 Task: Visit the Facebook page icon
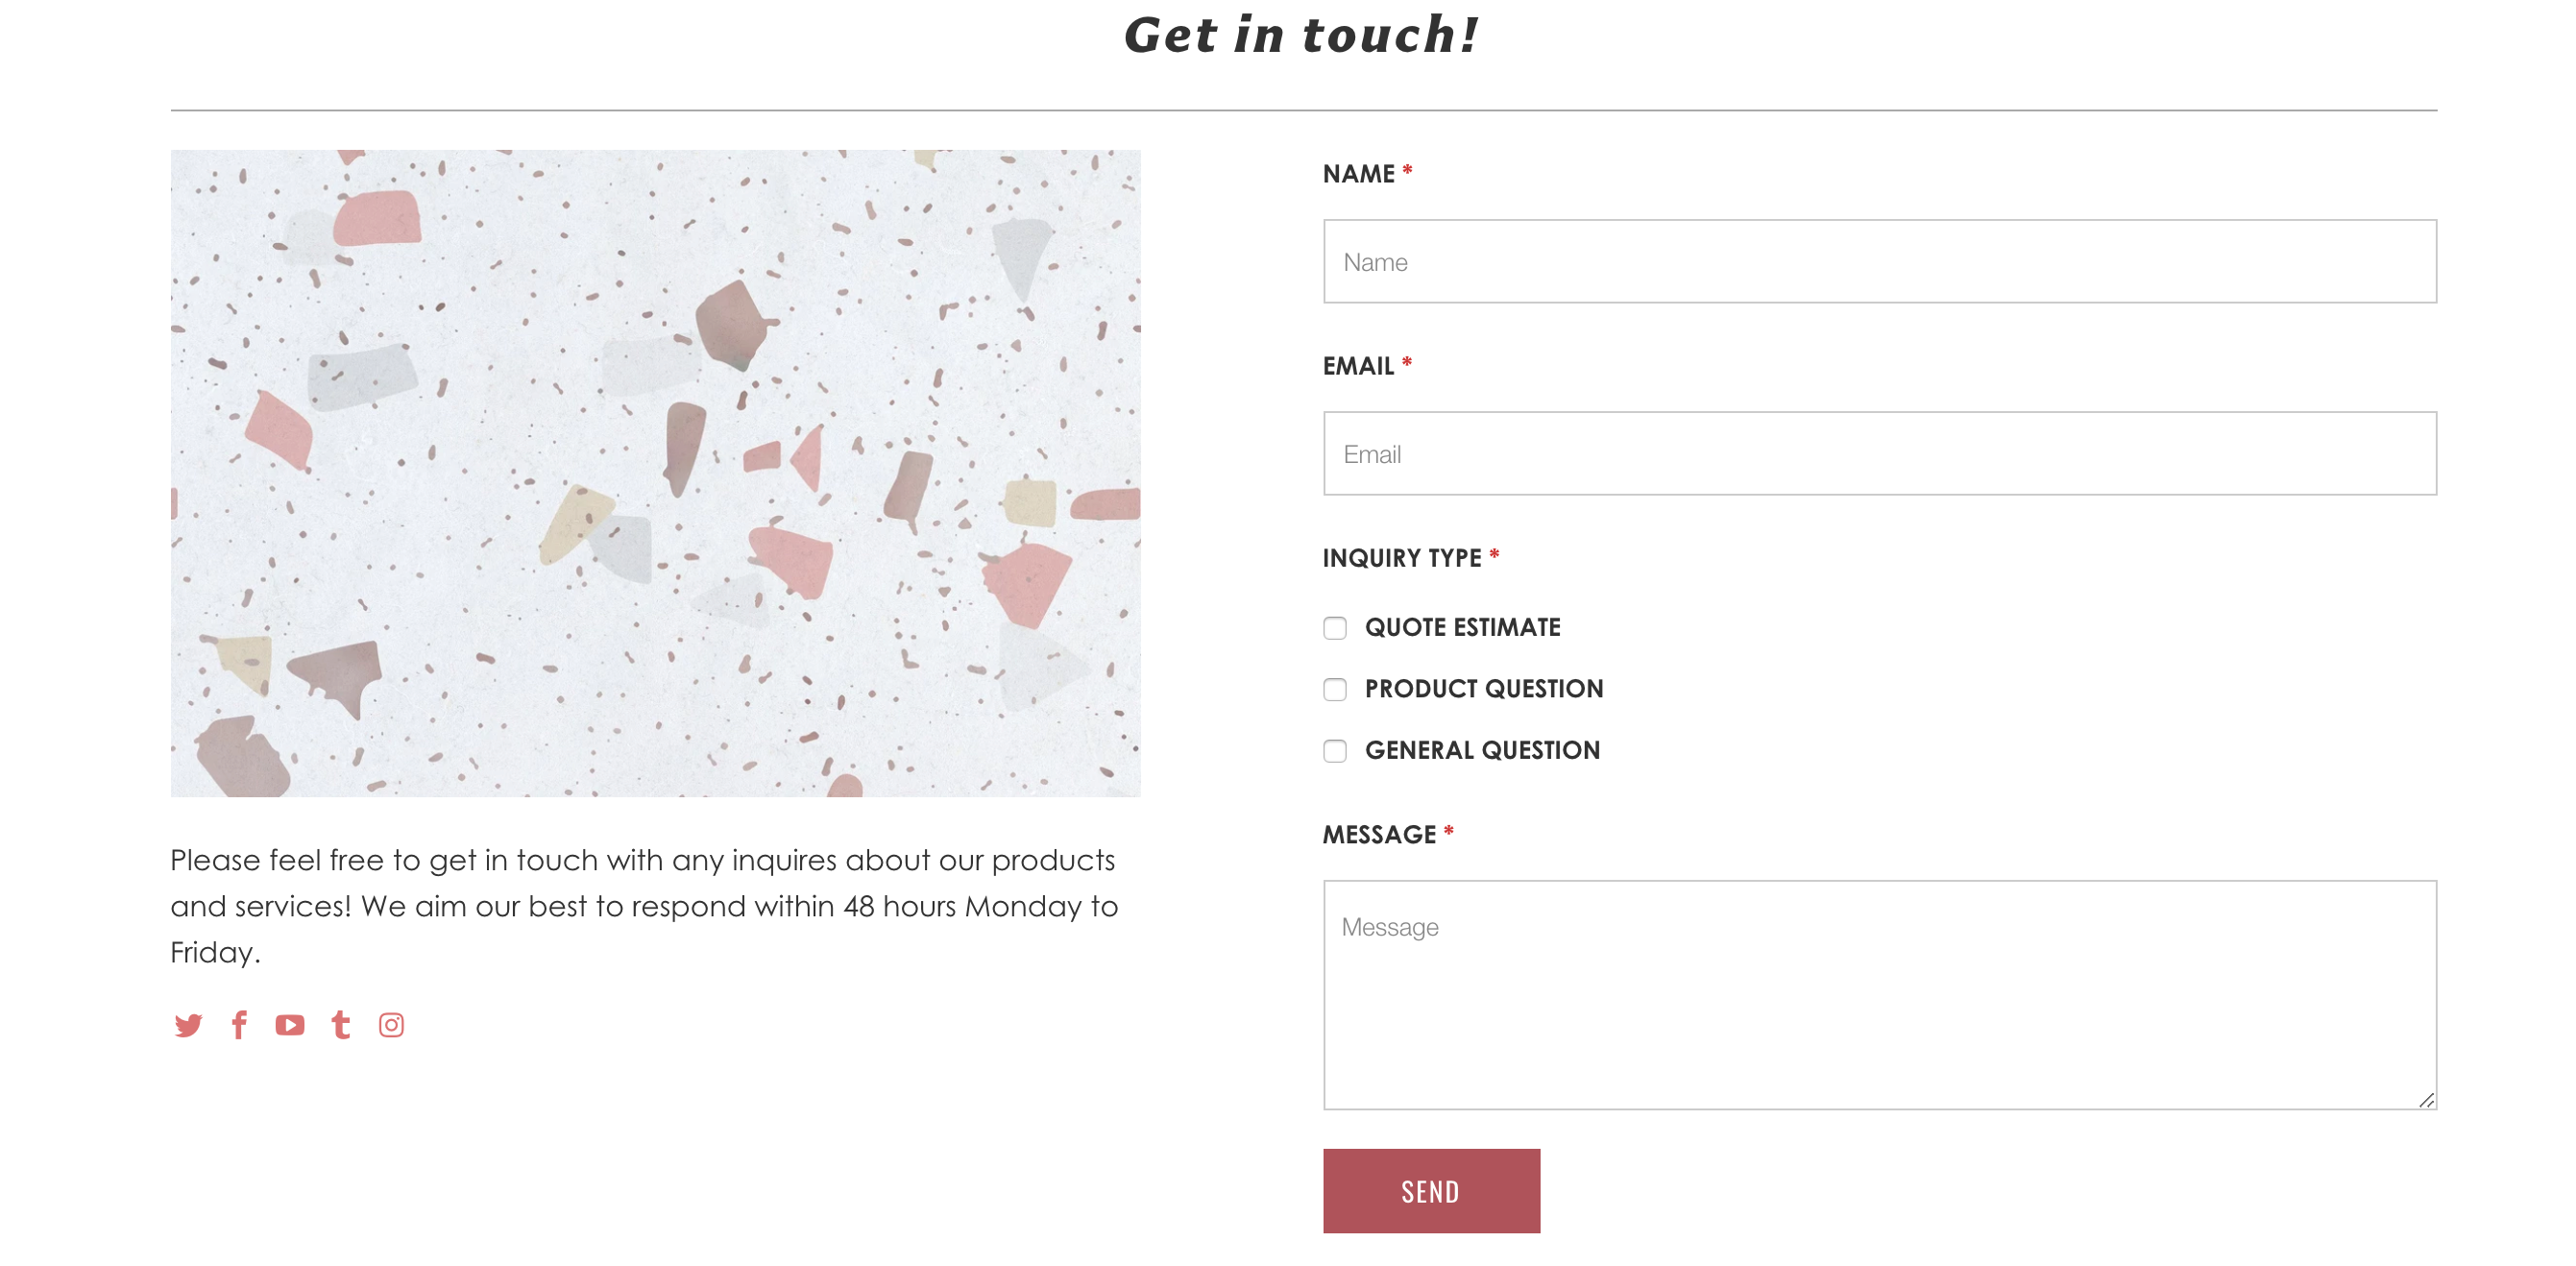coord(239,1025)
